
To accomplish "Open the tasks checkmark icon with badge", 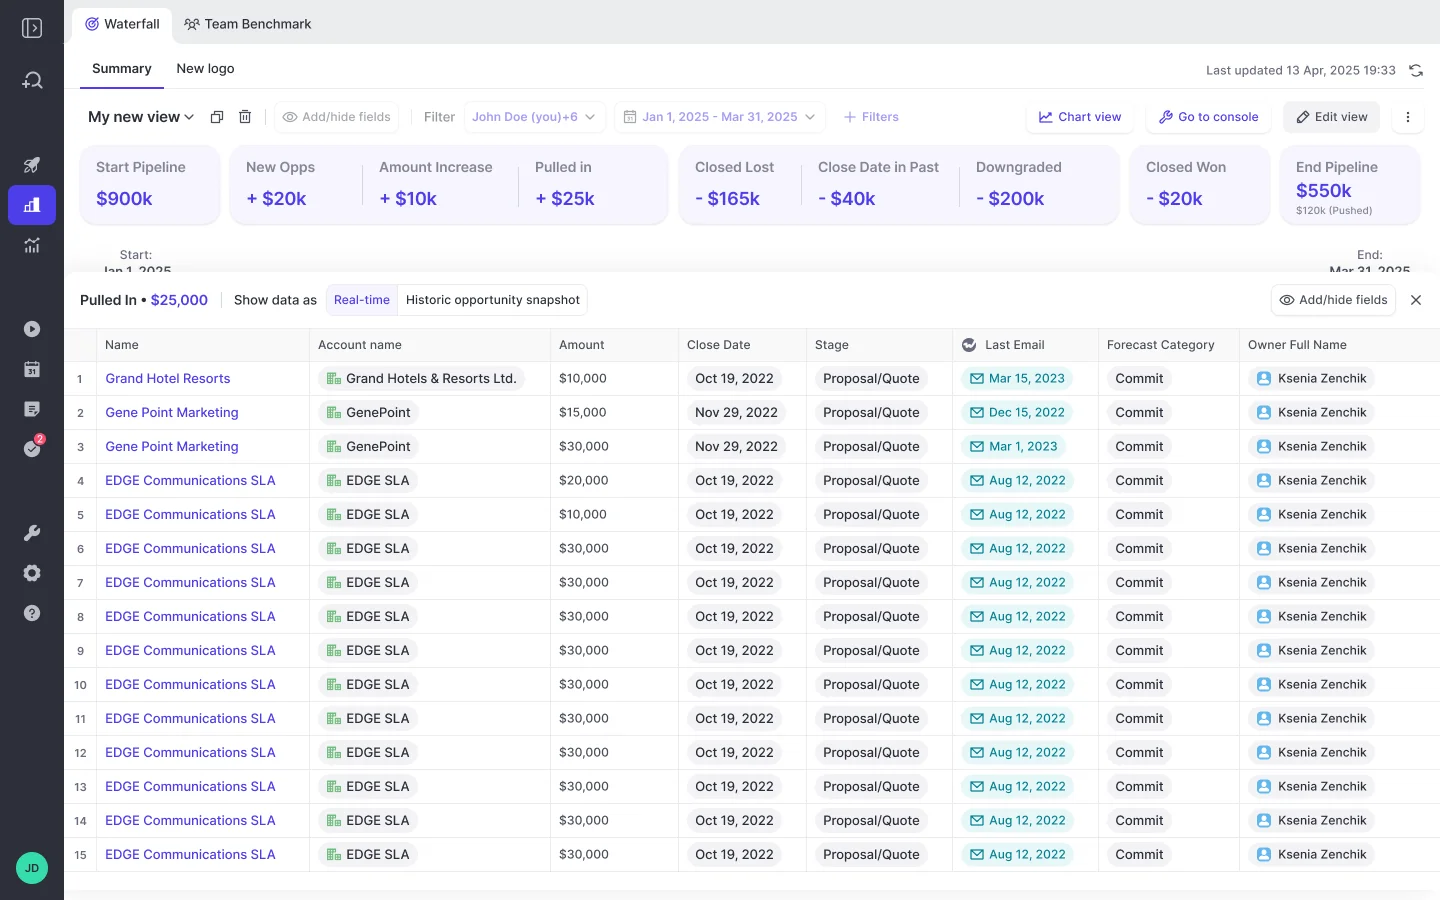I will coord(33,448).
